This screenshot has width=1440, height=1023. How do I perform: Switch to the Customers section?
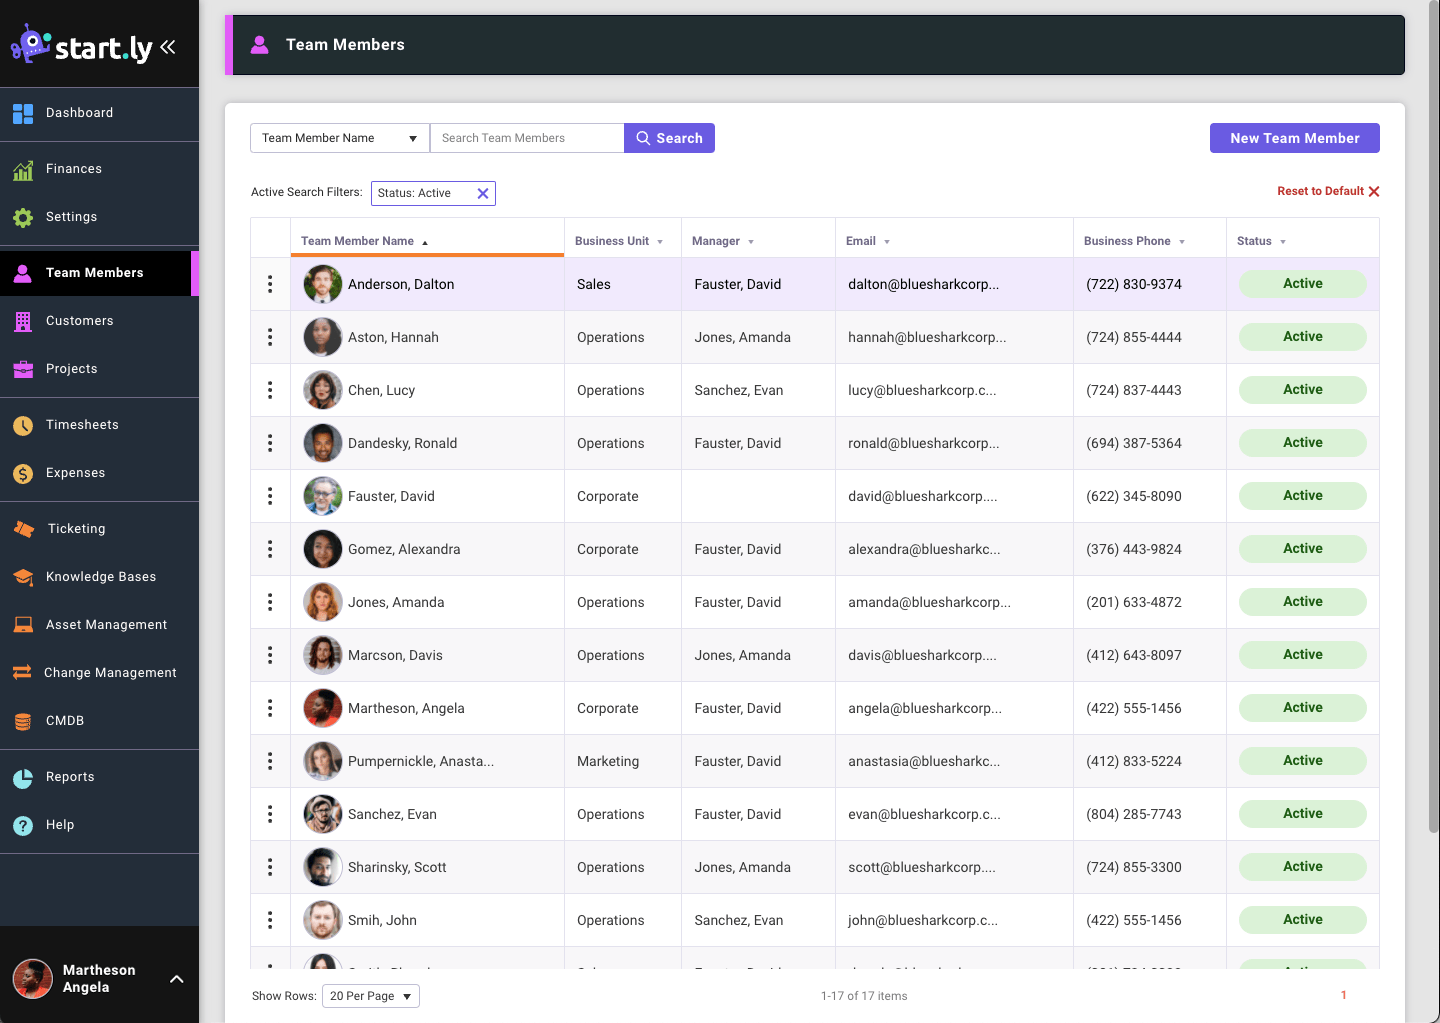point(79,320)
